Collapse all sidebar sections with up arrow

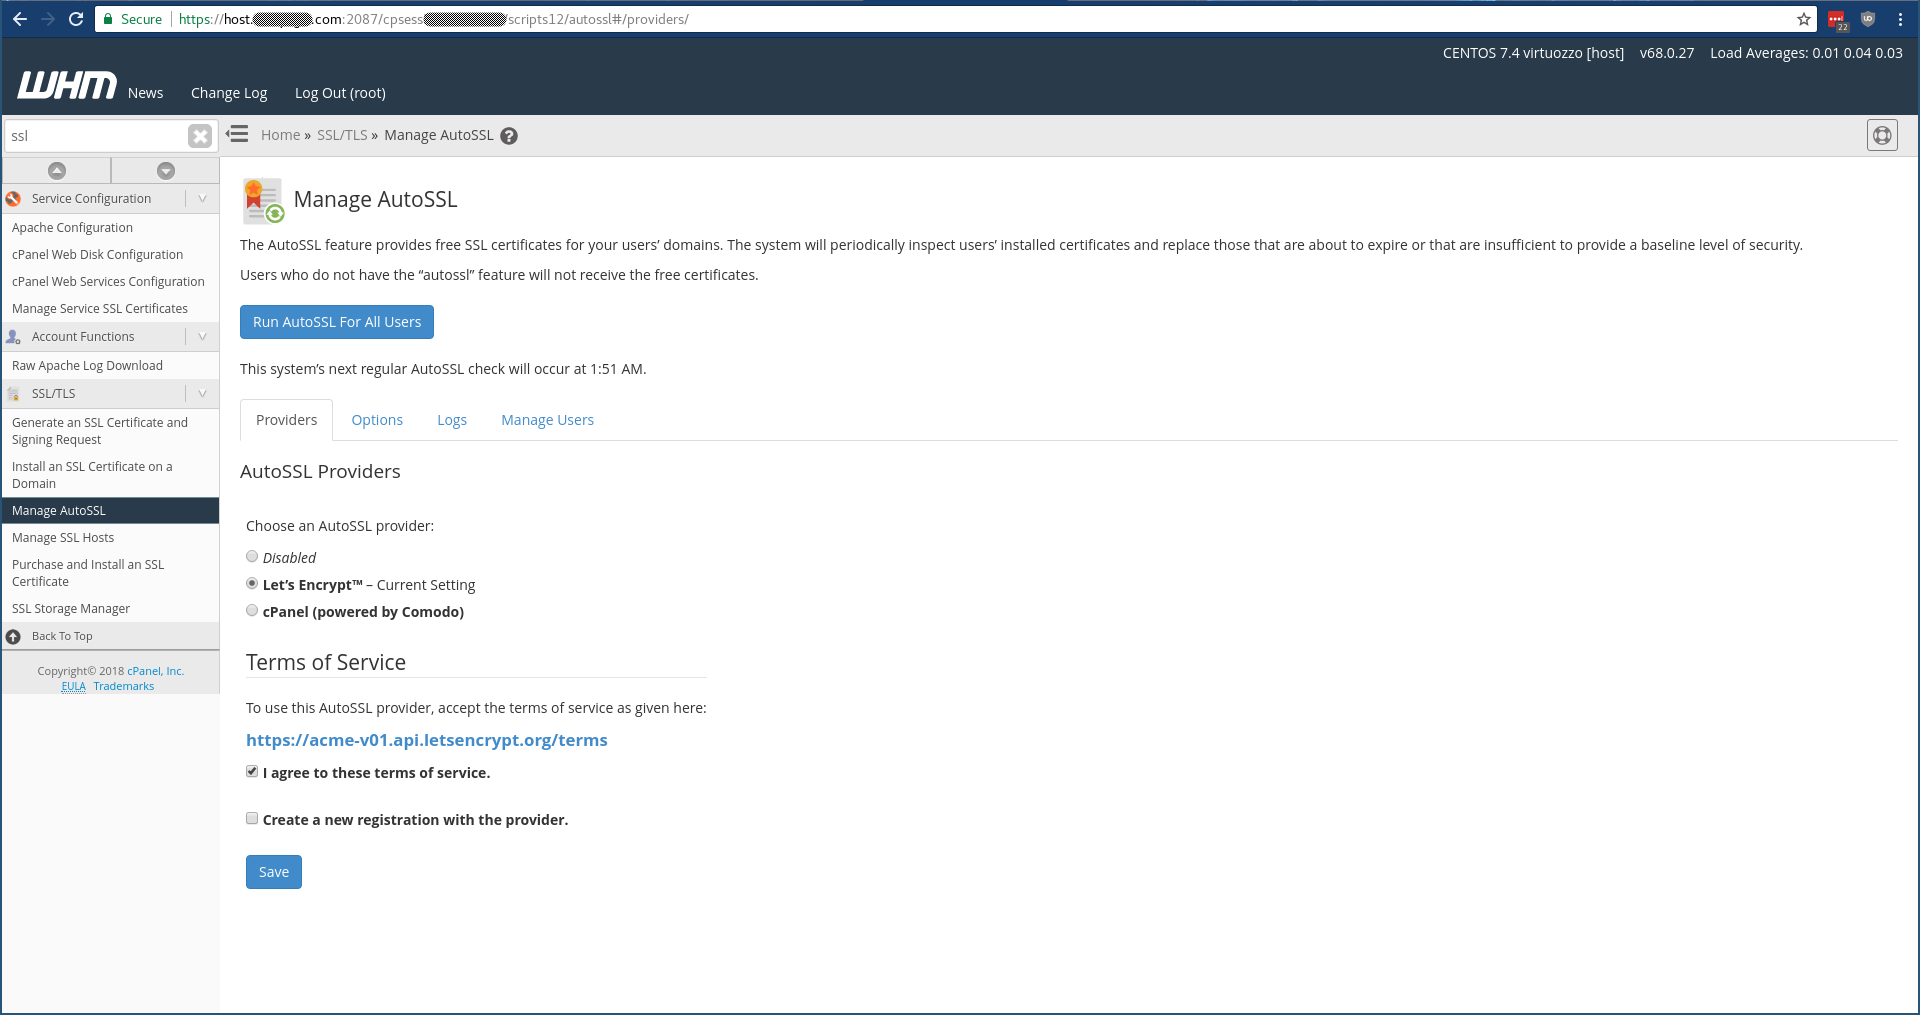(57, 171)
